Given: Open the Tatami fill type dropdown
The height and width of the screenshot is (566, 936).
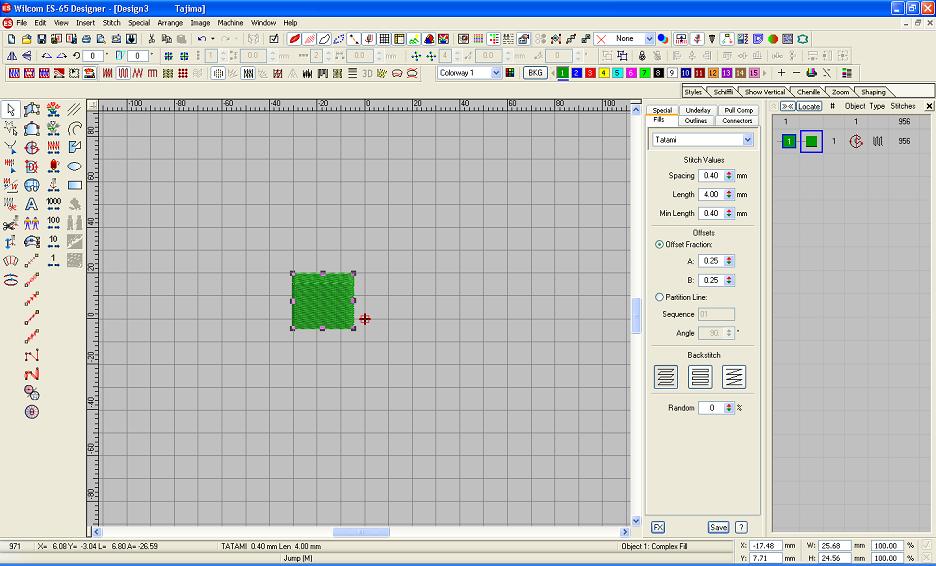Looking at the screenshot, I should pos(747,140).
